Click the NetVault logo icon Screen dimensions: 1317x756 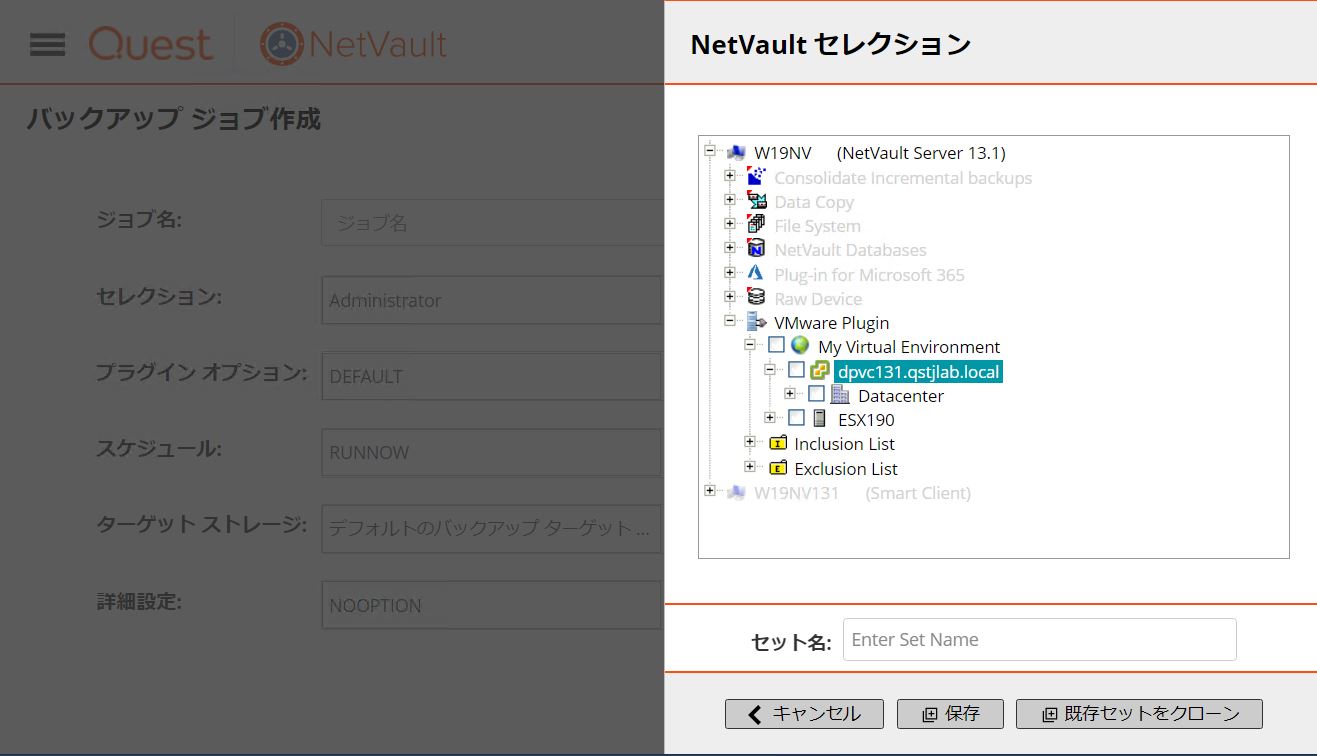click(281, 44)
